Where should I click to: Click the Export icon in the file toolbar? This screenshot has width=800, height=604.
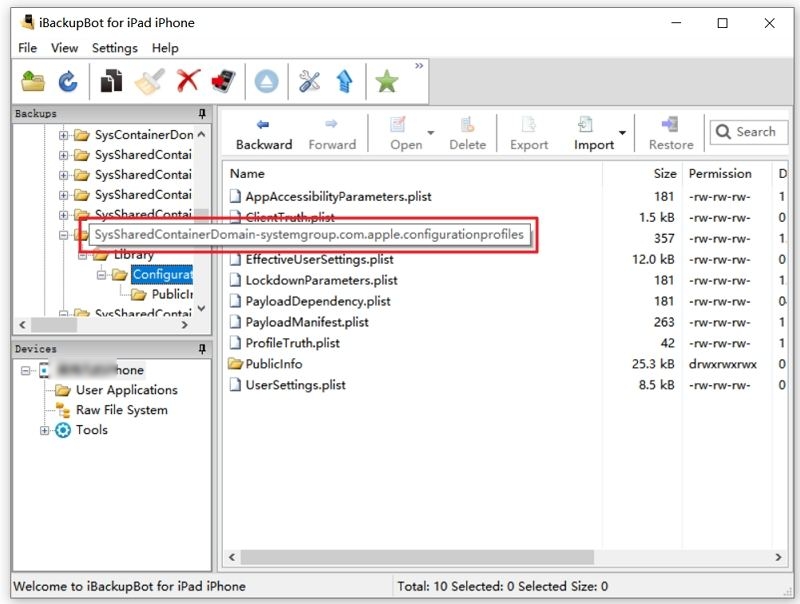[528, 130]
